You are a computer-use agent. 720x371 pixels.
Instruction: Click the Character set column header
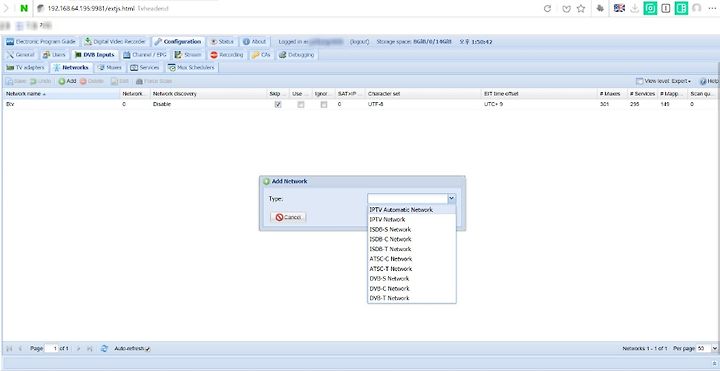pyautogui.click(x=423, y=94)
